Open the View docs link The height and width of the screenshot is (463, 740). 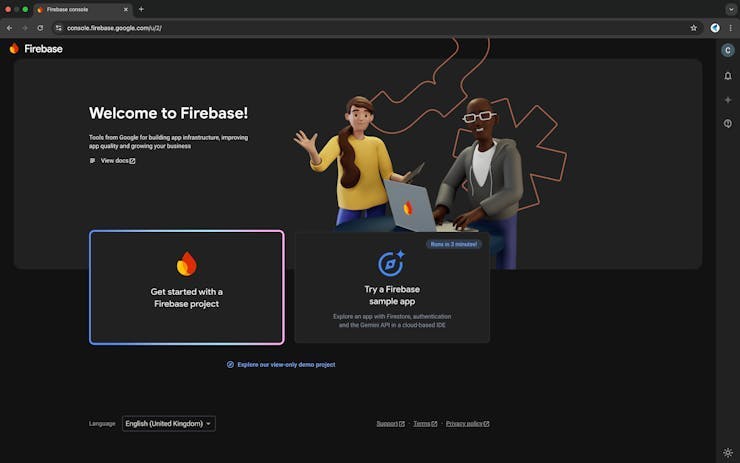118,160
